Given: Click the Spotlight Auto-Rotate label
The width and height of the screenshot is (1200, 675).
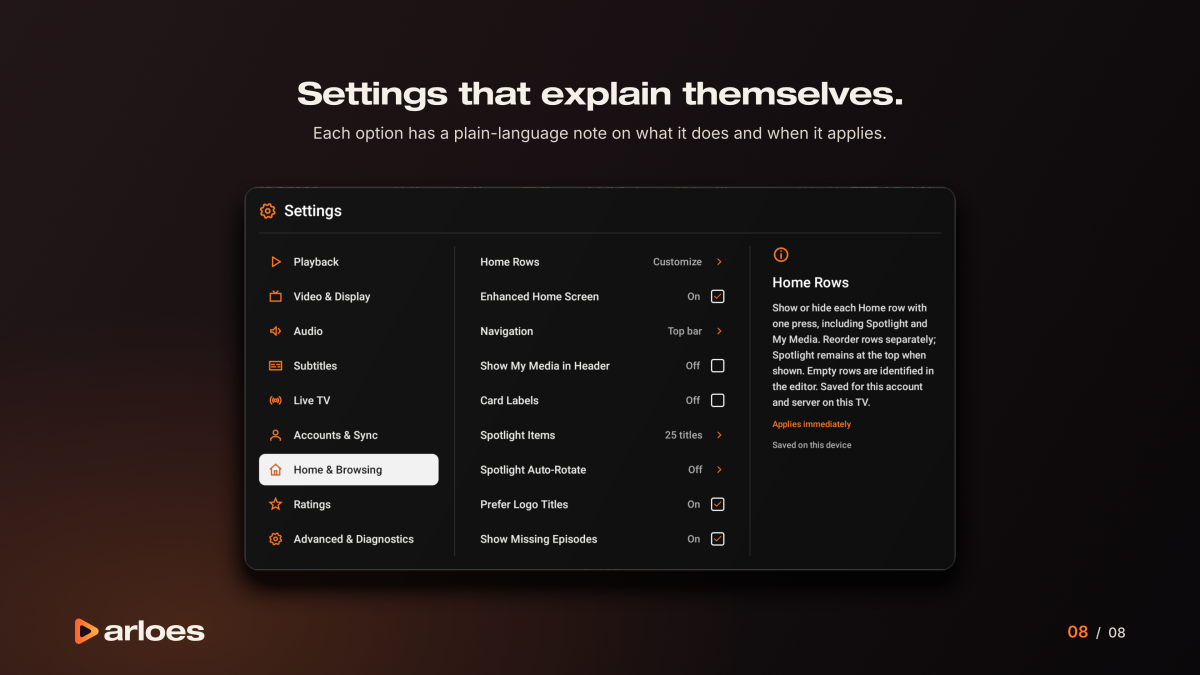Looking at the screenshot, I should tap(533, 470).
